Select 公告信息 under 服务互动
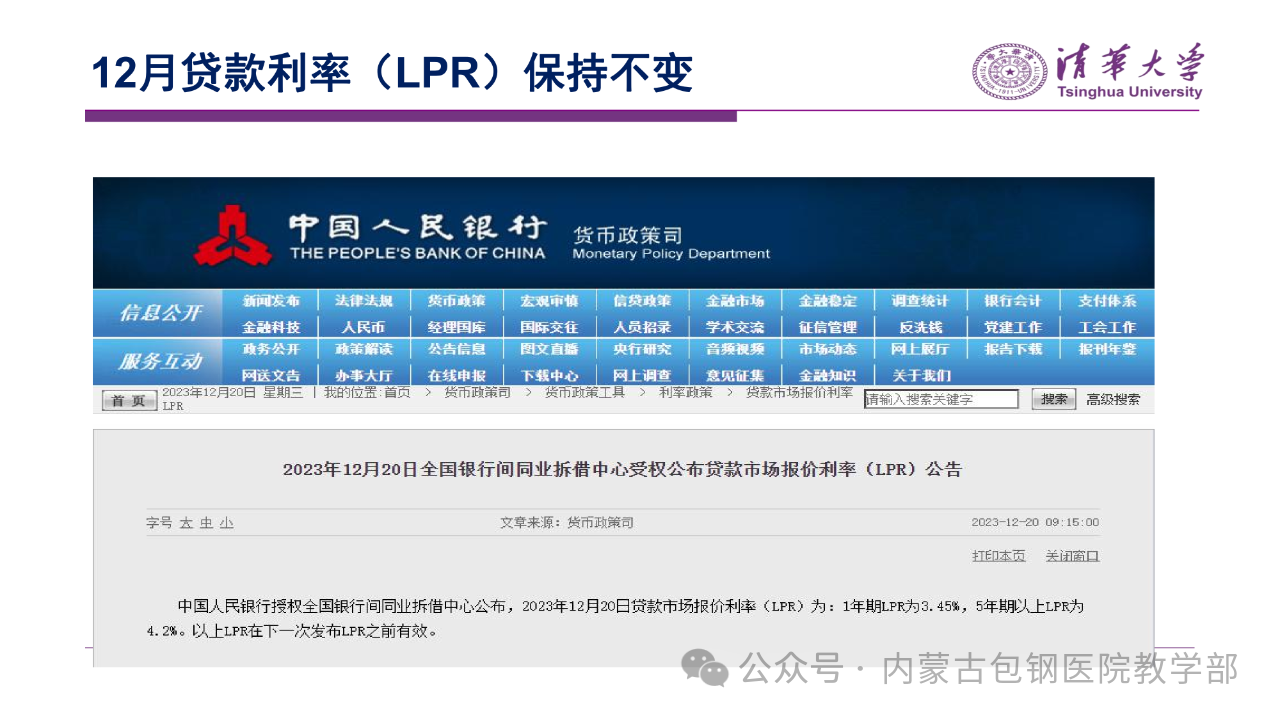 tap(457, 350)
